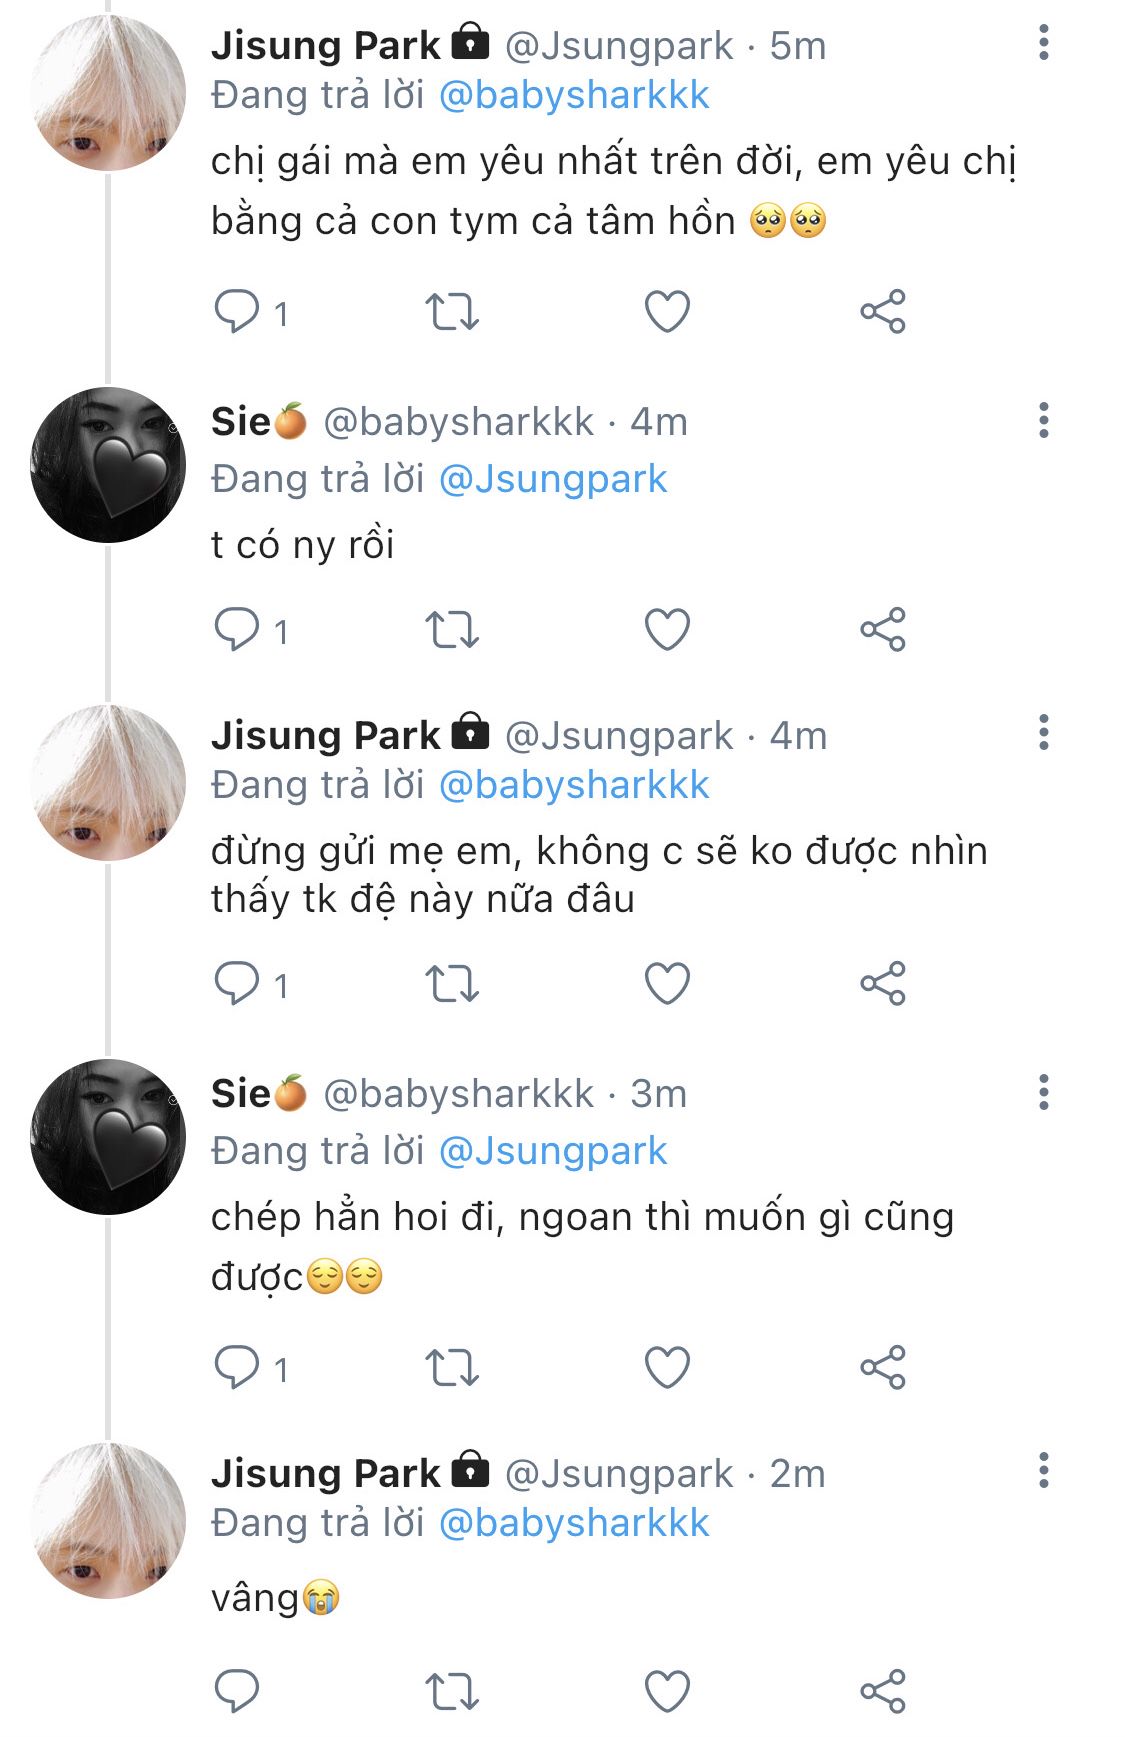Like the "chép hẳn hoi đi" tweet
The image size is (1125, 1737).
pyautogui.click(x=667, y=1368)
